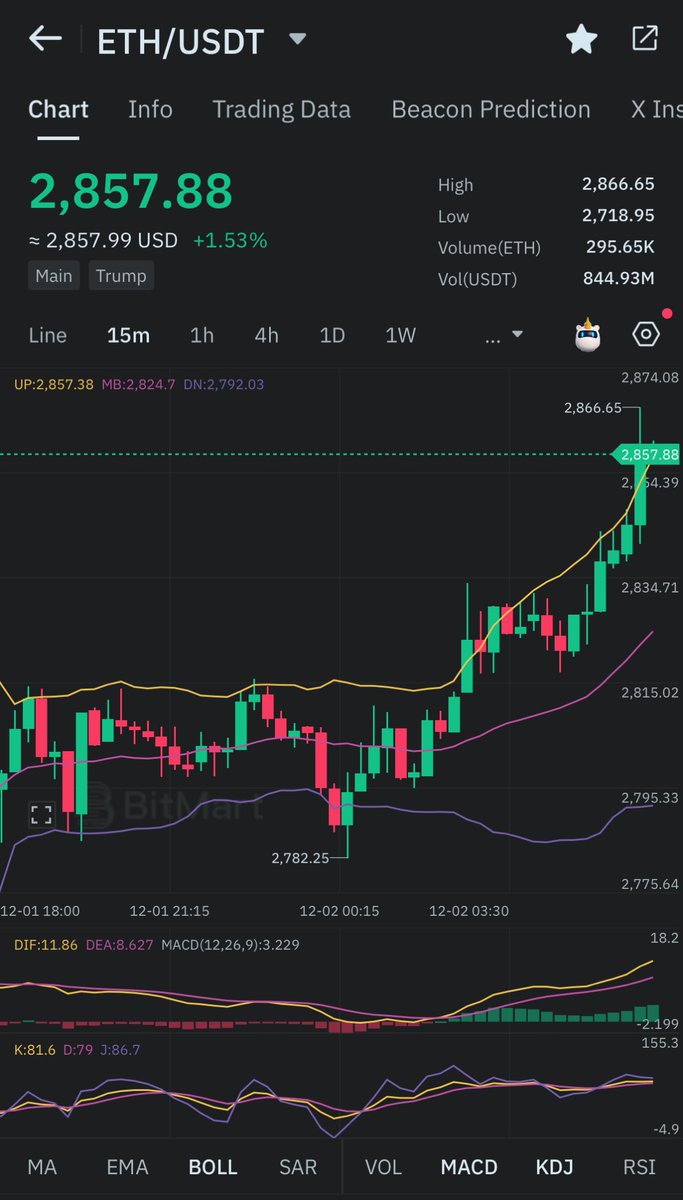Select the 15m timeframe

128,335
